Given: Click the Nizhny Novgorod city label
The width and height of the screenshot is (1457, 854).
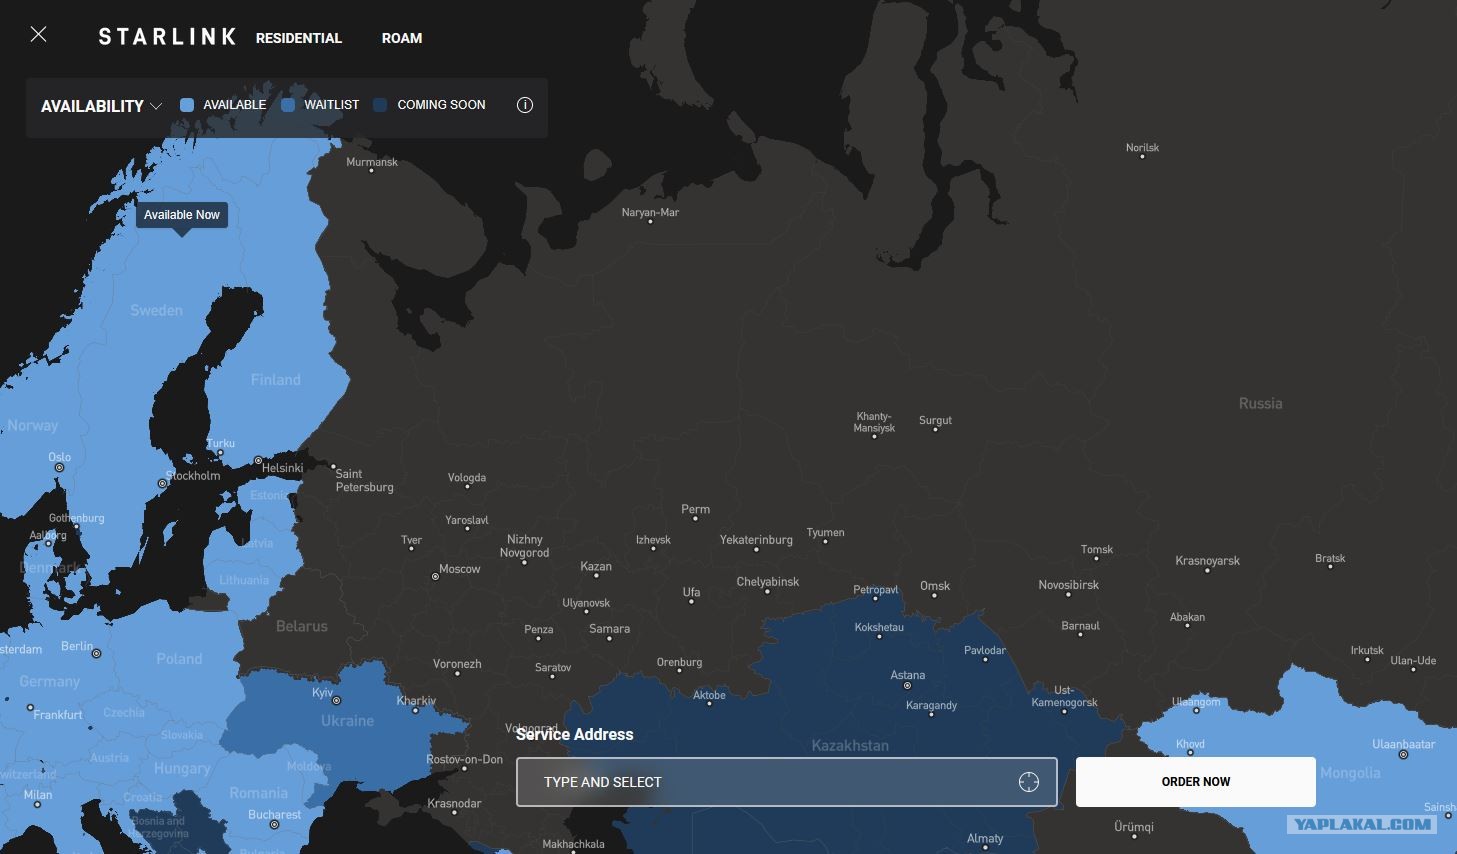Looking at the screenshot, I should pos(525,546).
